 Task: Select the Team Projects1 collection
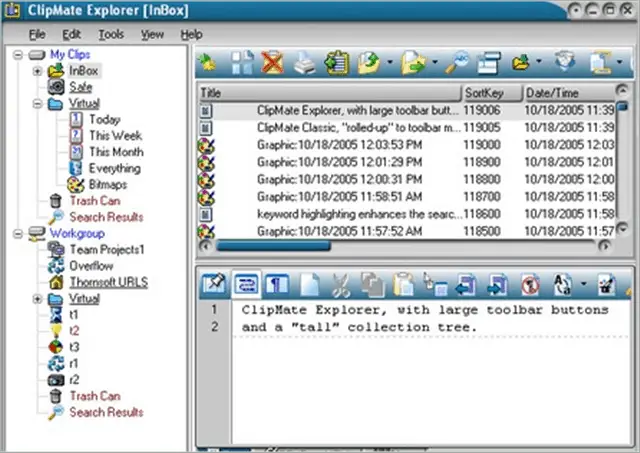click(107, 249)
